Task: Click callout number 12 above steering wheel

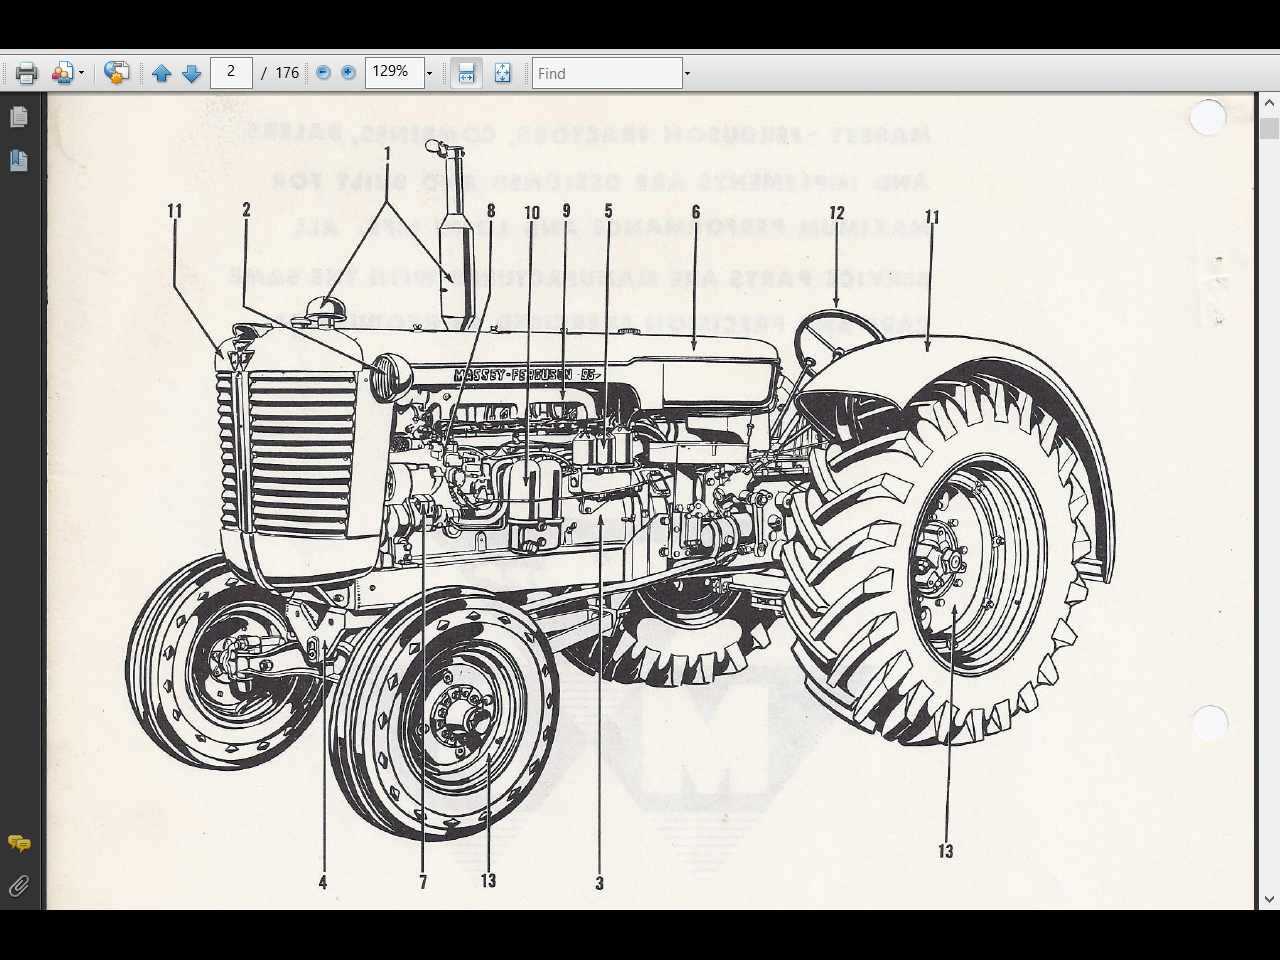Action: pos(836,213)
